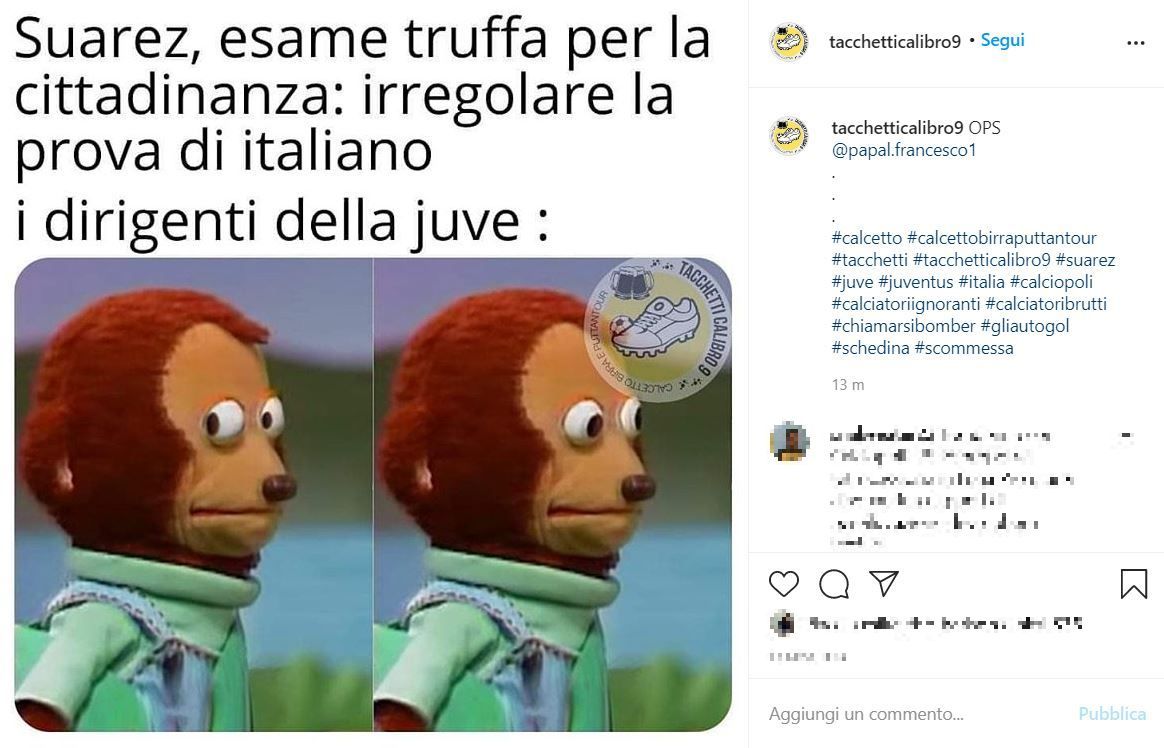Open the #gliautogol hashtag
The image size is (1164, 748).
1024,326
